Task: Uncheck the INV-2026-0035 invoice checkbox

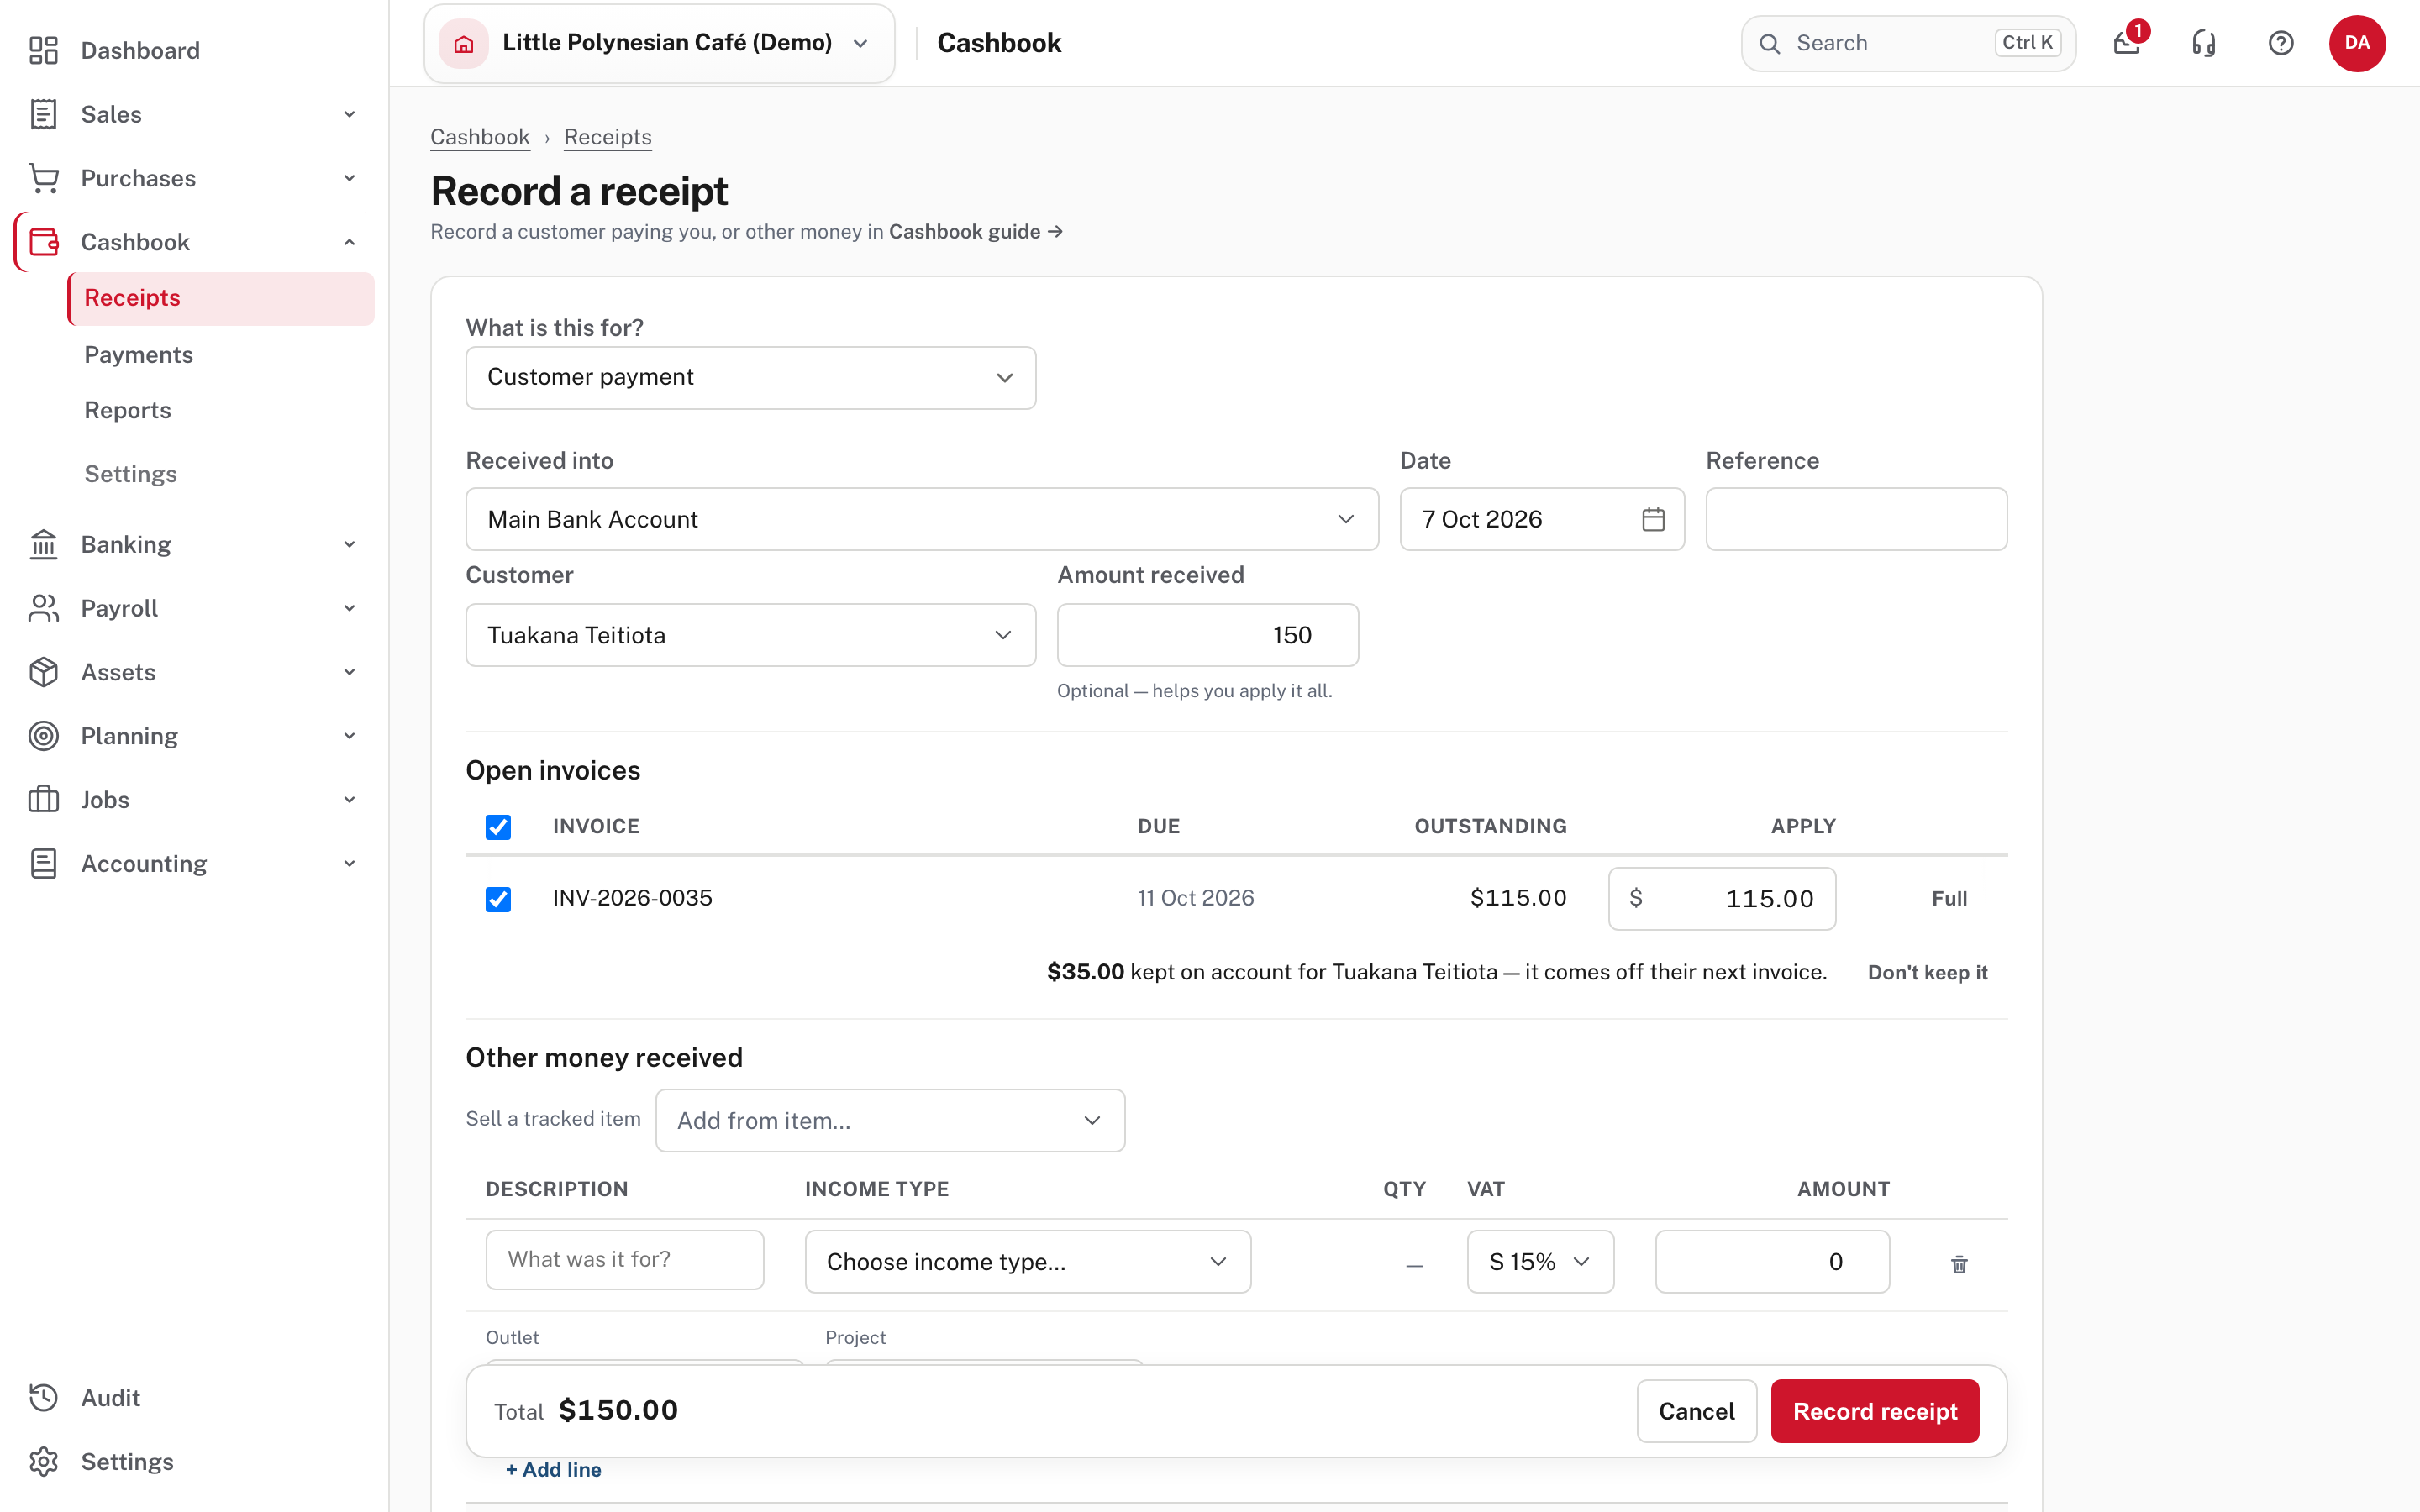Action: [498, 899]
